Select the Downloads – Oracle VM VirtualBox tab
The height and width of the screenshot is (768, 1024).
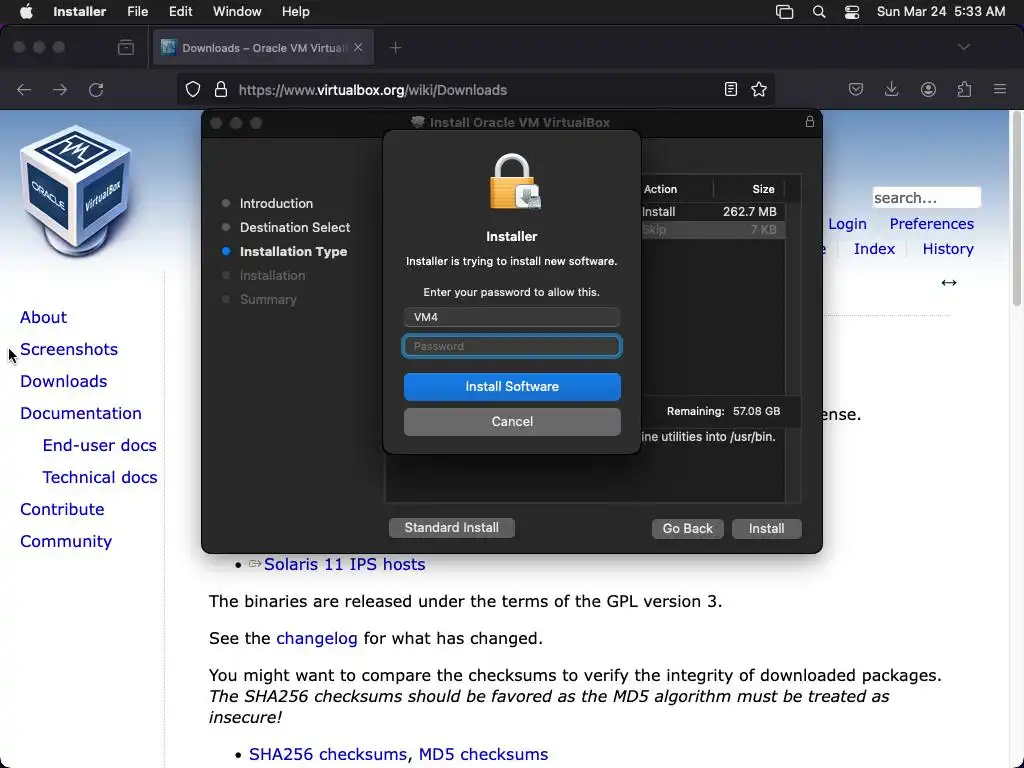263,48
